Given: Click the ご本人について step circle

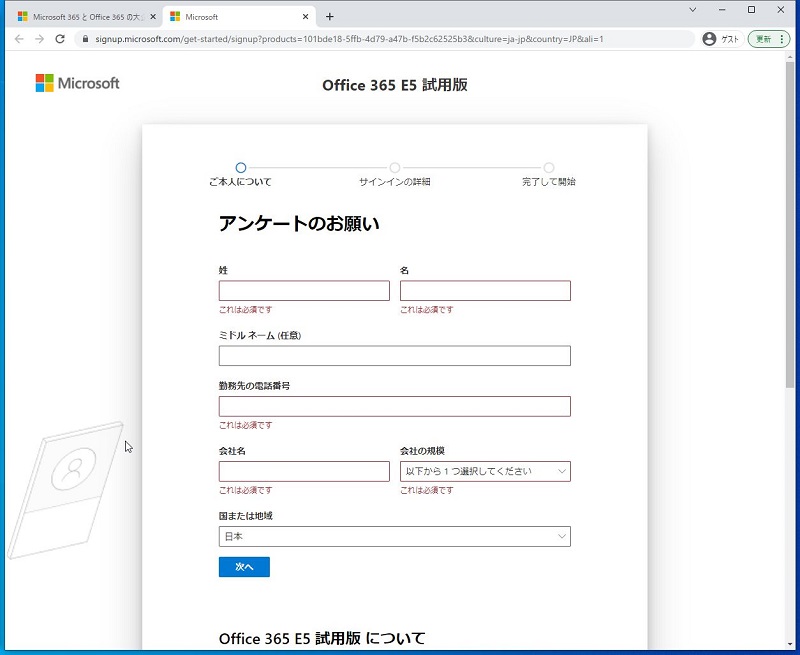Looking at the screenshot, I should click(x=241, y=168).
